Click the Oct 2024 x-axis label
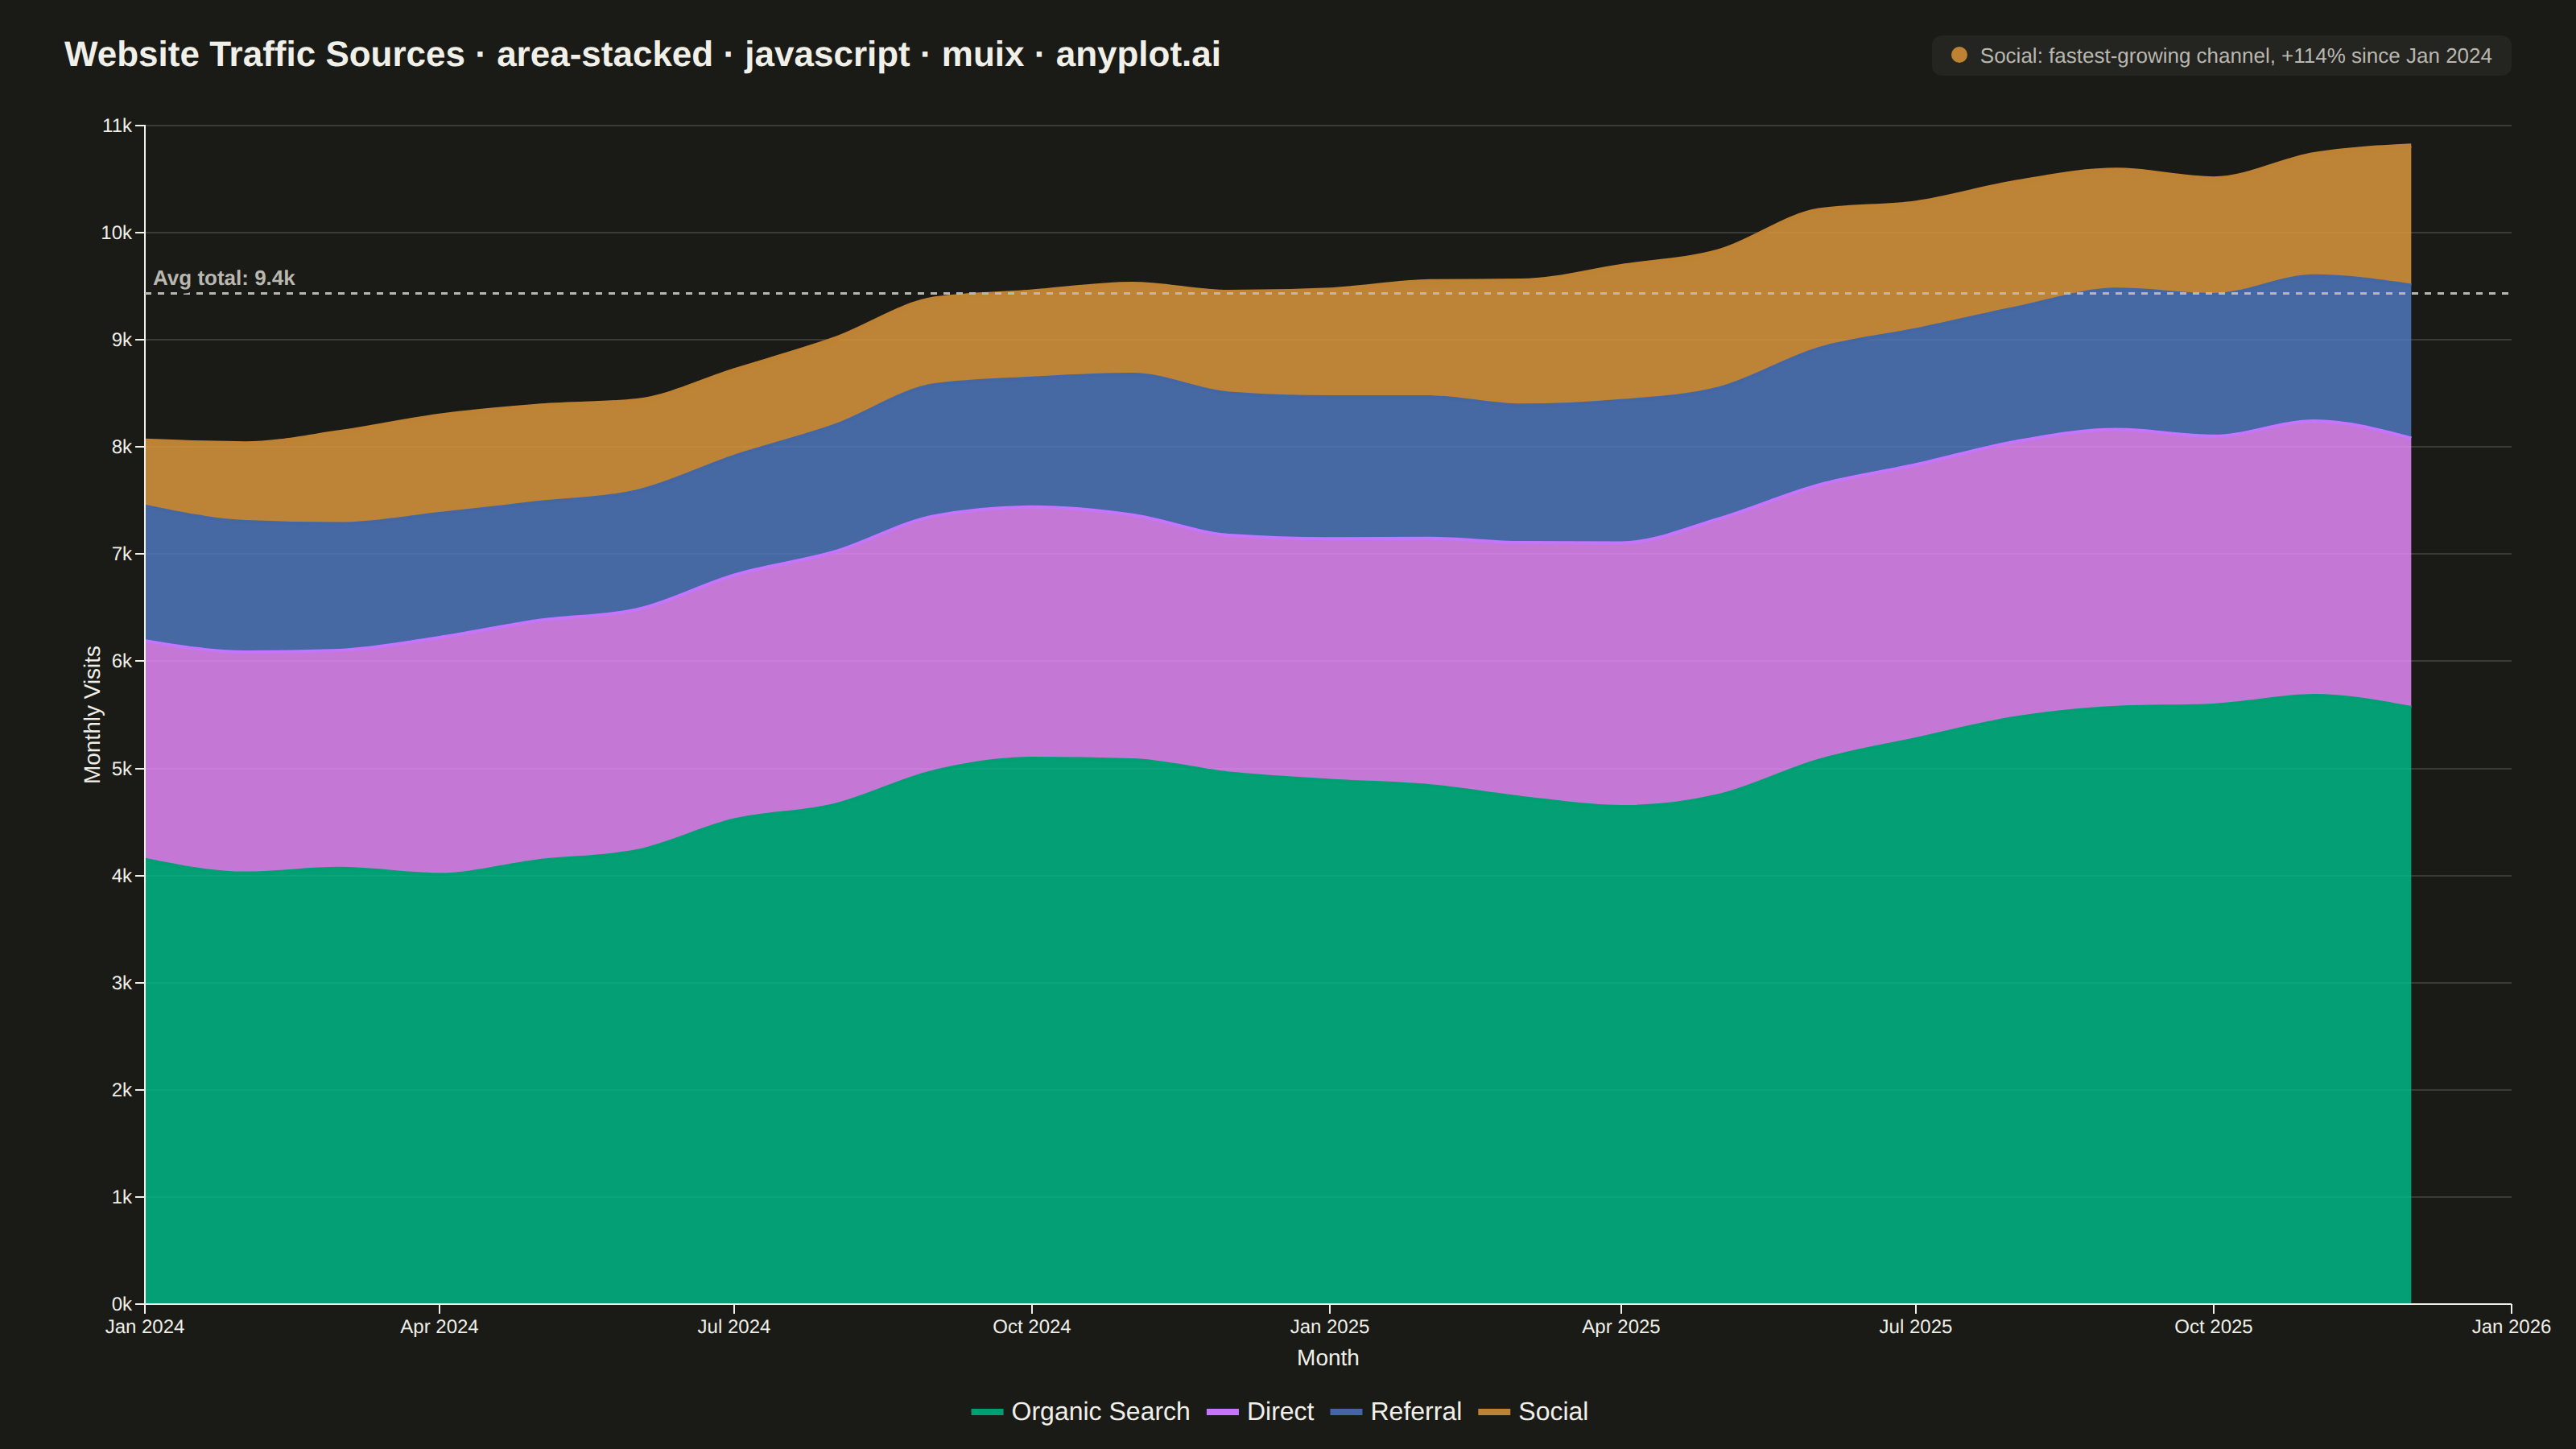2576x1449 pixels. tap(1032, 1327)
